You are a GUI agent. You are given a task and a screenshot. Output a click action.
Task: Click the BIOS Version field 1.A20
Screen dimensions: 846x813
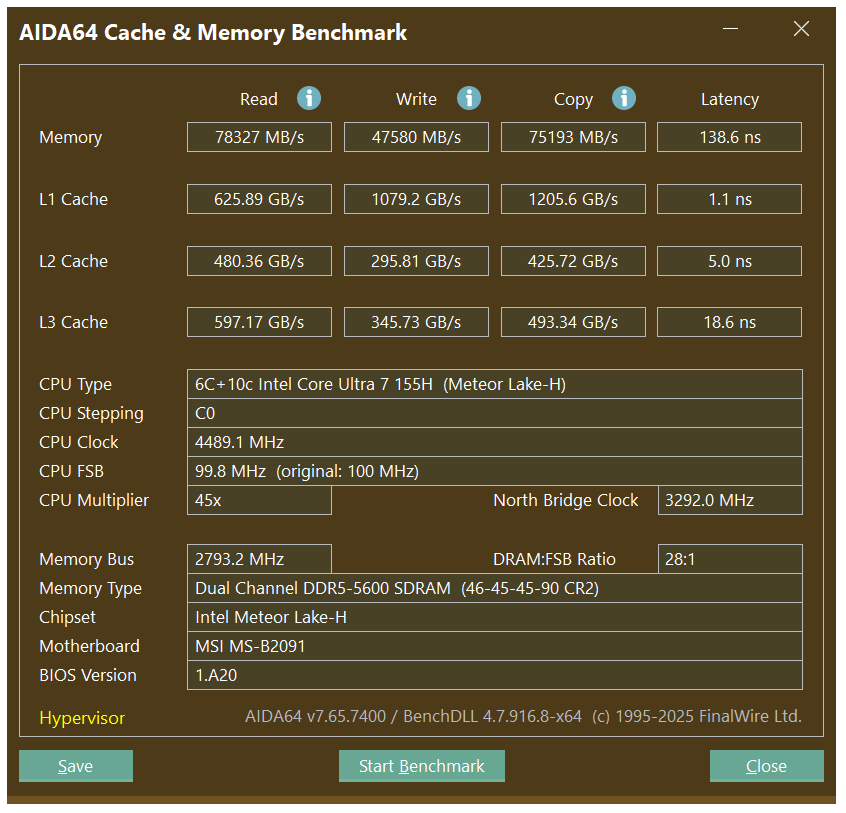495,675
